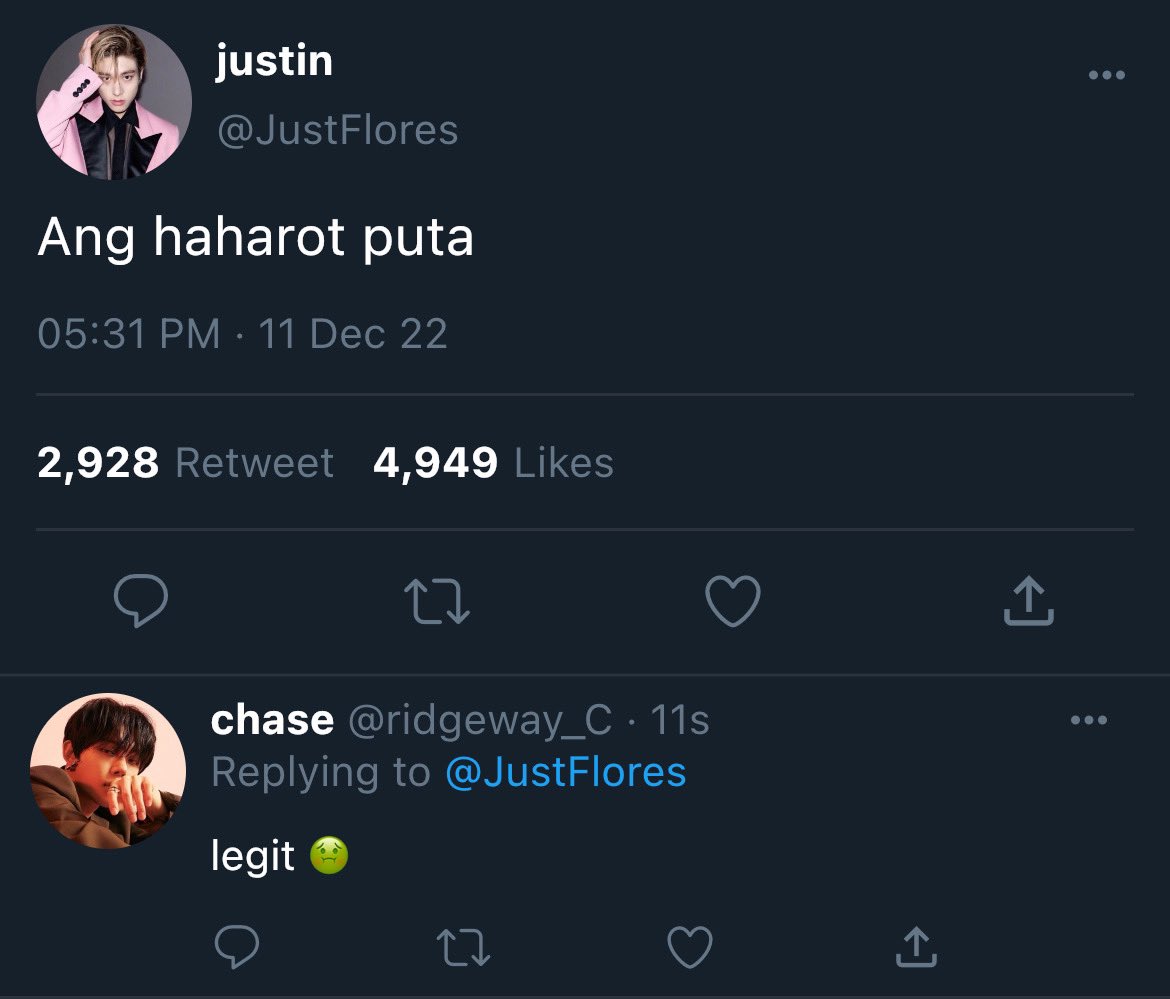Open the @ridgeway_C handle
This screenshot has height=999, width=1170.
[x=480, y=721]
